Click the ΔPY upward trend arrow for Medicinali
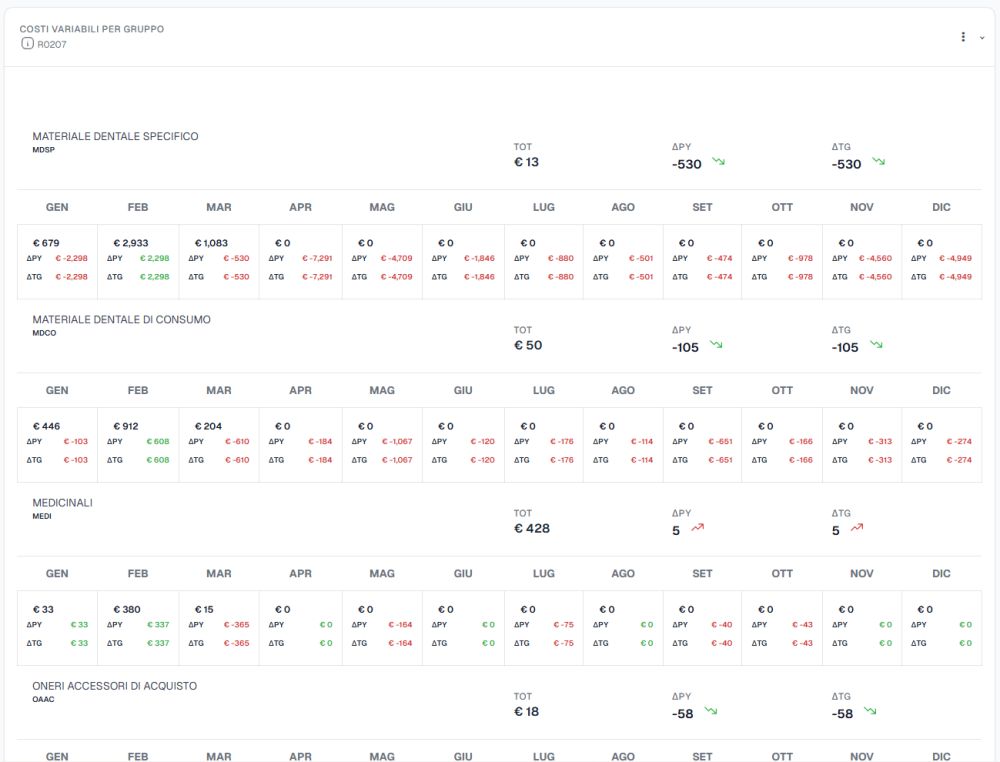This screenshot has width=1000, height=762. 698,527
